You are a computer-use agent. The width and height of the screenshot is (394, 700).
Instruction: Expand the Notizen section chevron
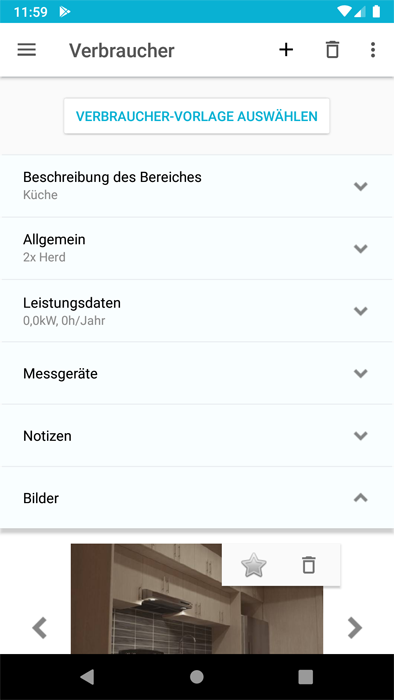360,436
